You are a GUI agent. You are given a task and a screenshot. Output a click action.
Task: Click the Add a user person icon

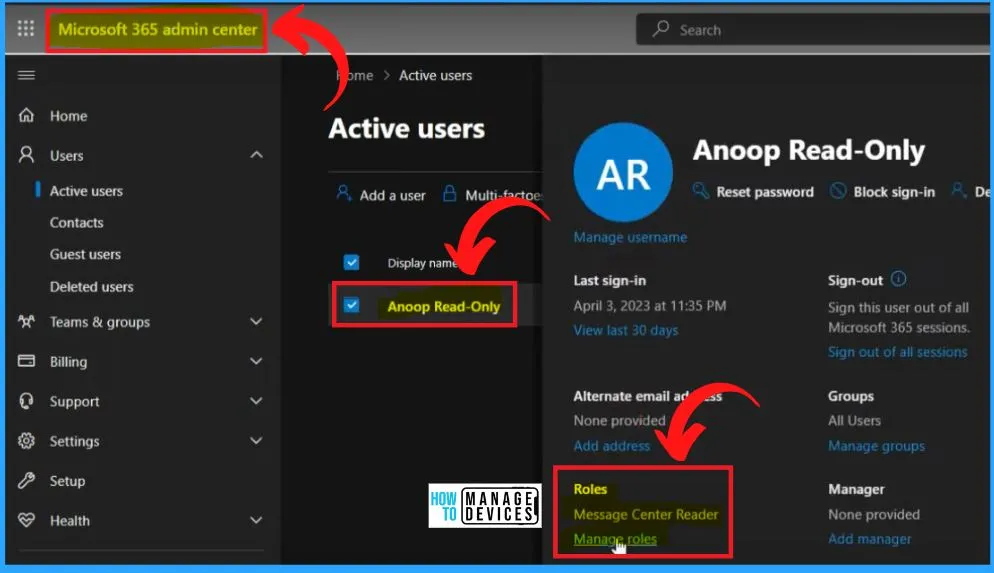click(x=343, y=193)
